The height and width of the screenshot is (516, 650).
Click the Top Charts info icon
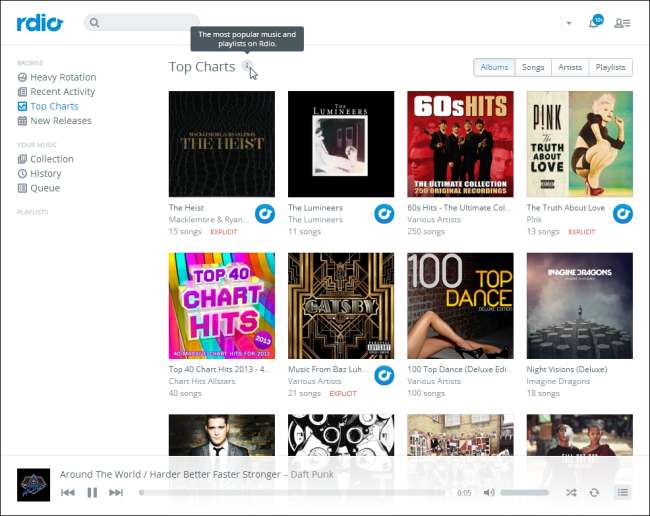coord(247,65)
